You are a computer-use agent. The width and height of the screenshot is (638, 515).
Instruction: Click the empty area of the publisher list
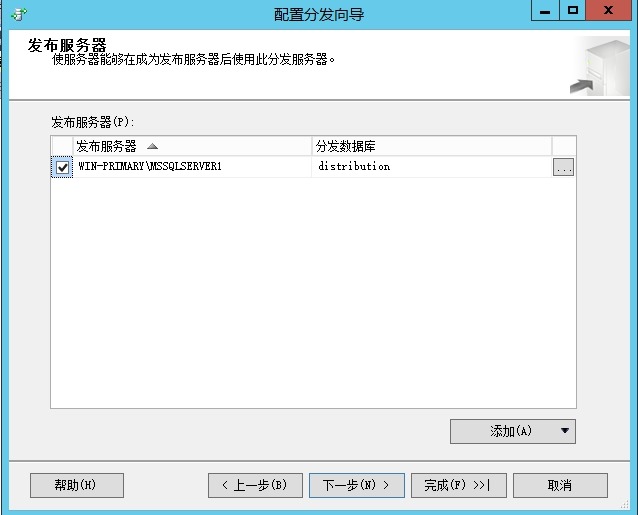(312, 300)
